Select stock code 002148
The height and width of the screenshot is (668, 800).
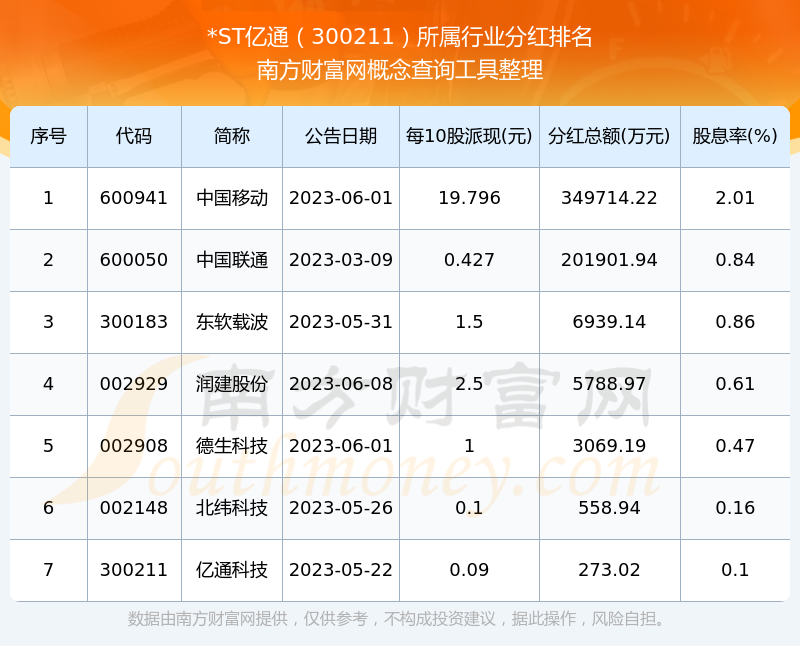coord(134,508)
